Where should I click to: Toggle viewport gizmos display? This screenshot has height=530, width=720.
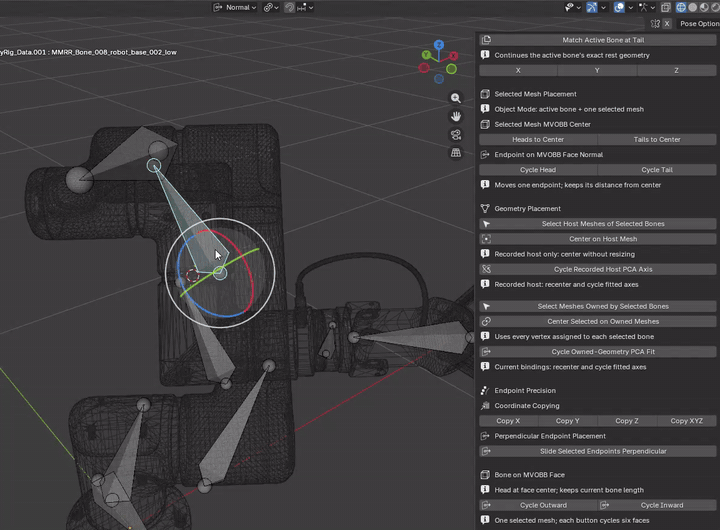[592, 7]
